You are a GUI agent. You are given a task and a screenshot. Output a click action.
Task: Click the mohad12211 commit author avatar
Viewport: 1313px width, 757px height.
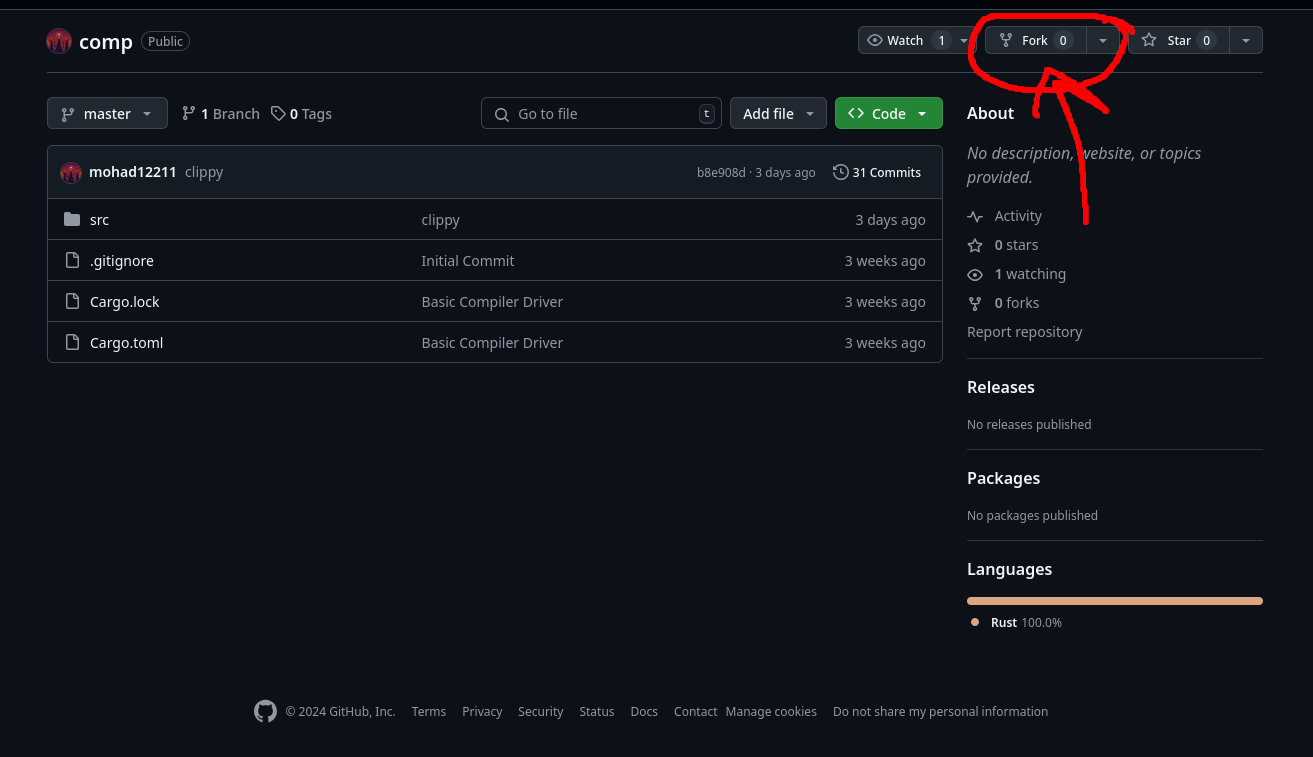point(71,172)
